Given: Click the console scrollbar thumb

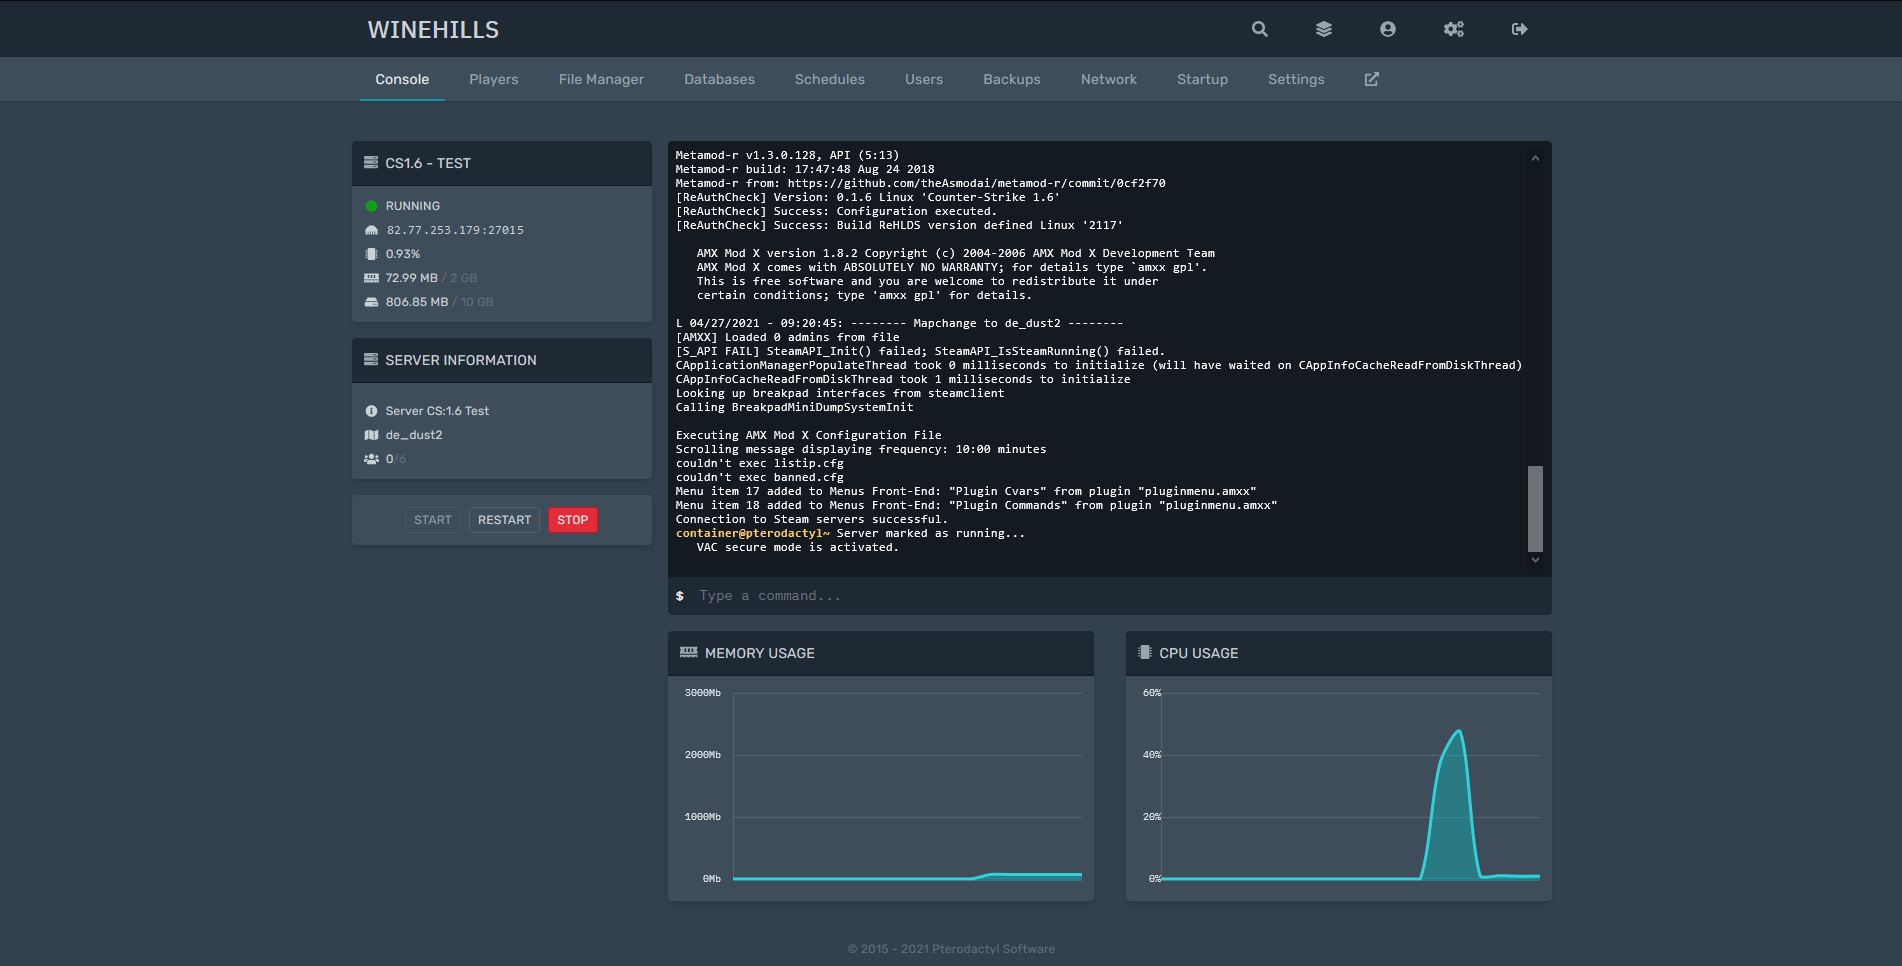Looking at the screenshot, I should tap(1535, 508).
